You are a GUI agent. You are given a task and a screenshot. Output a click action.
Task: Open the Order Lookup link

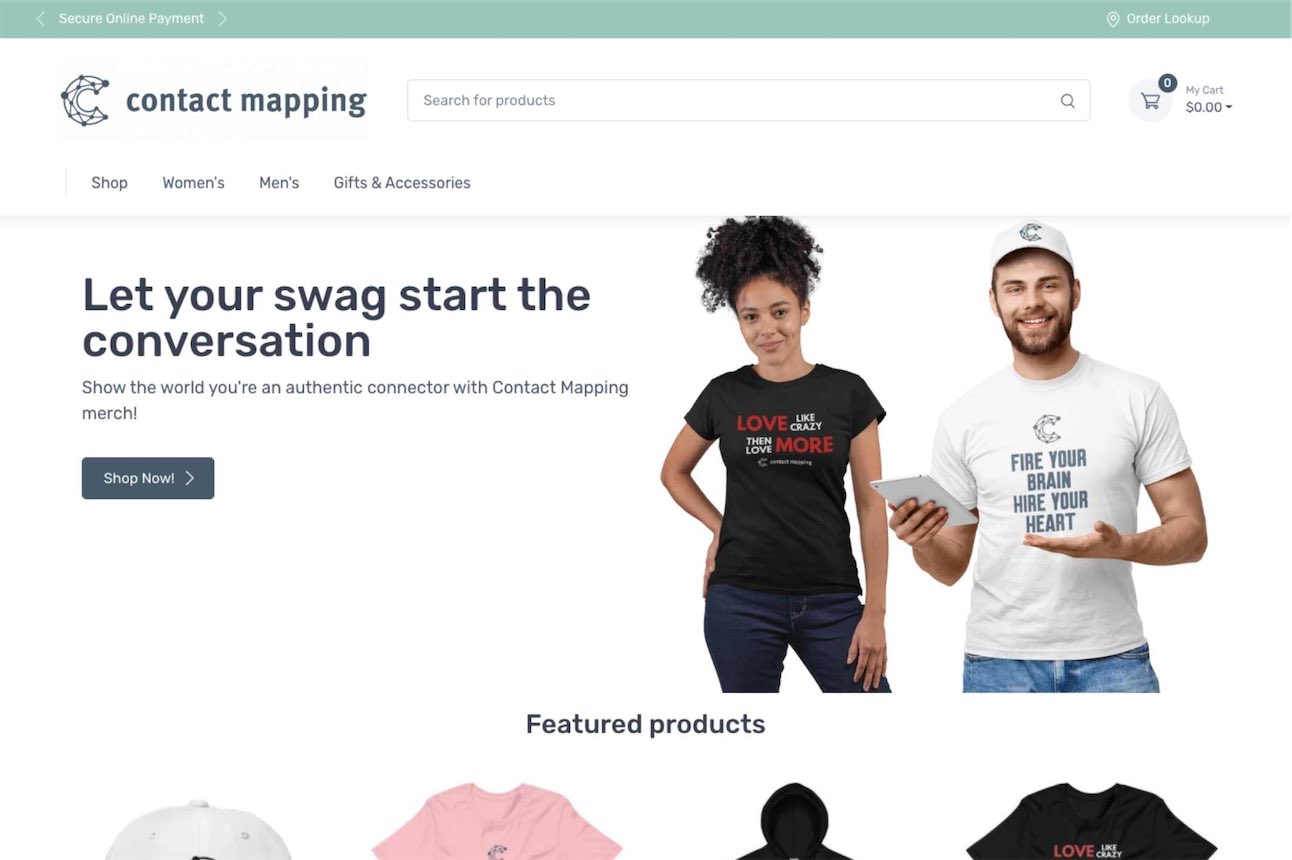[x=1167, y=19]
